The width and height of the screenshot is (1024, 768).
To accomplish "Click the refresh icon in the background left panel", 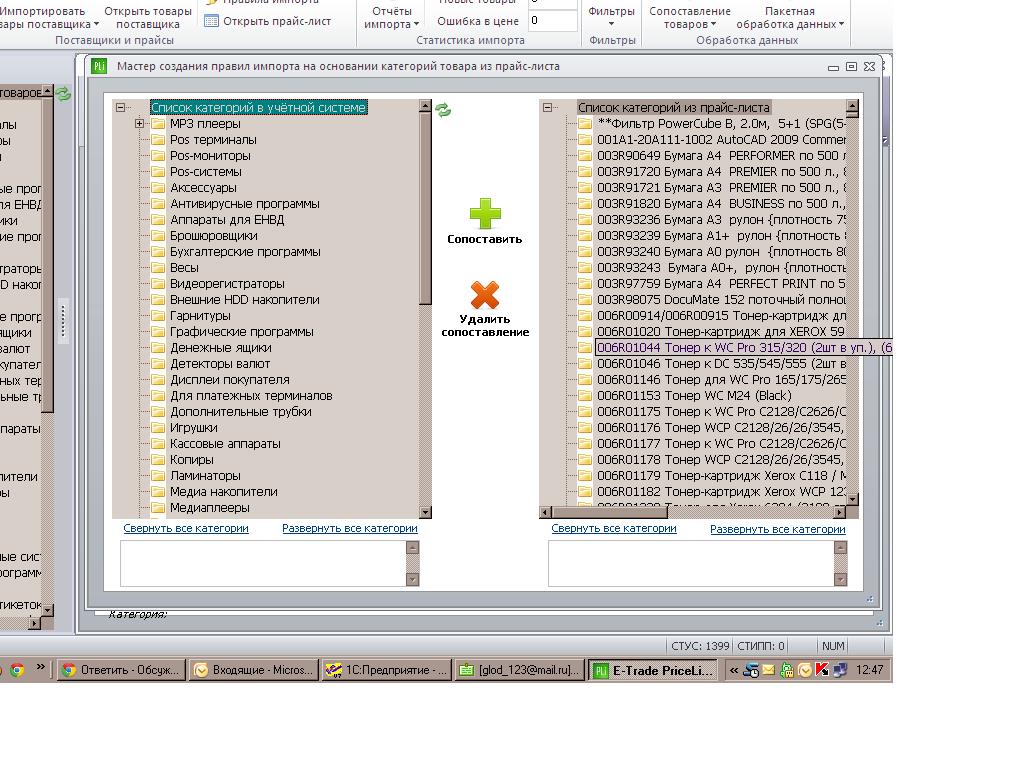I will pyautogui.click(x=63, y=94).
